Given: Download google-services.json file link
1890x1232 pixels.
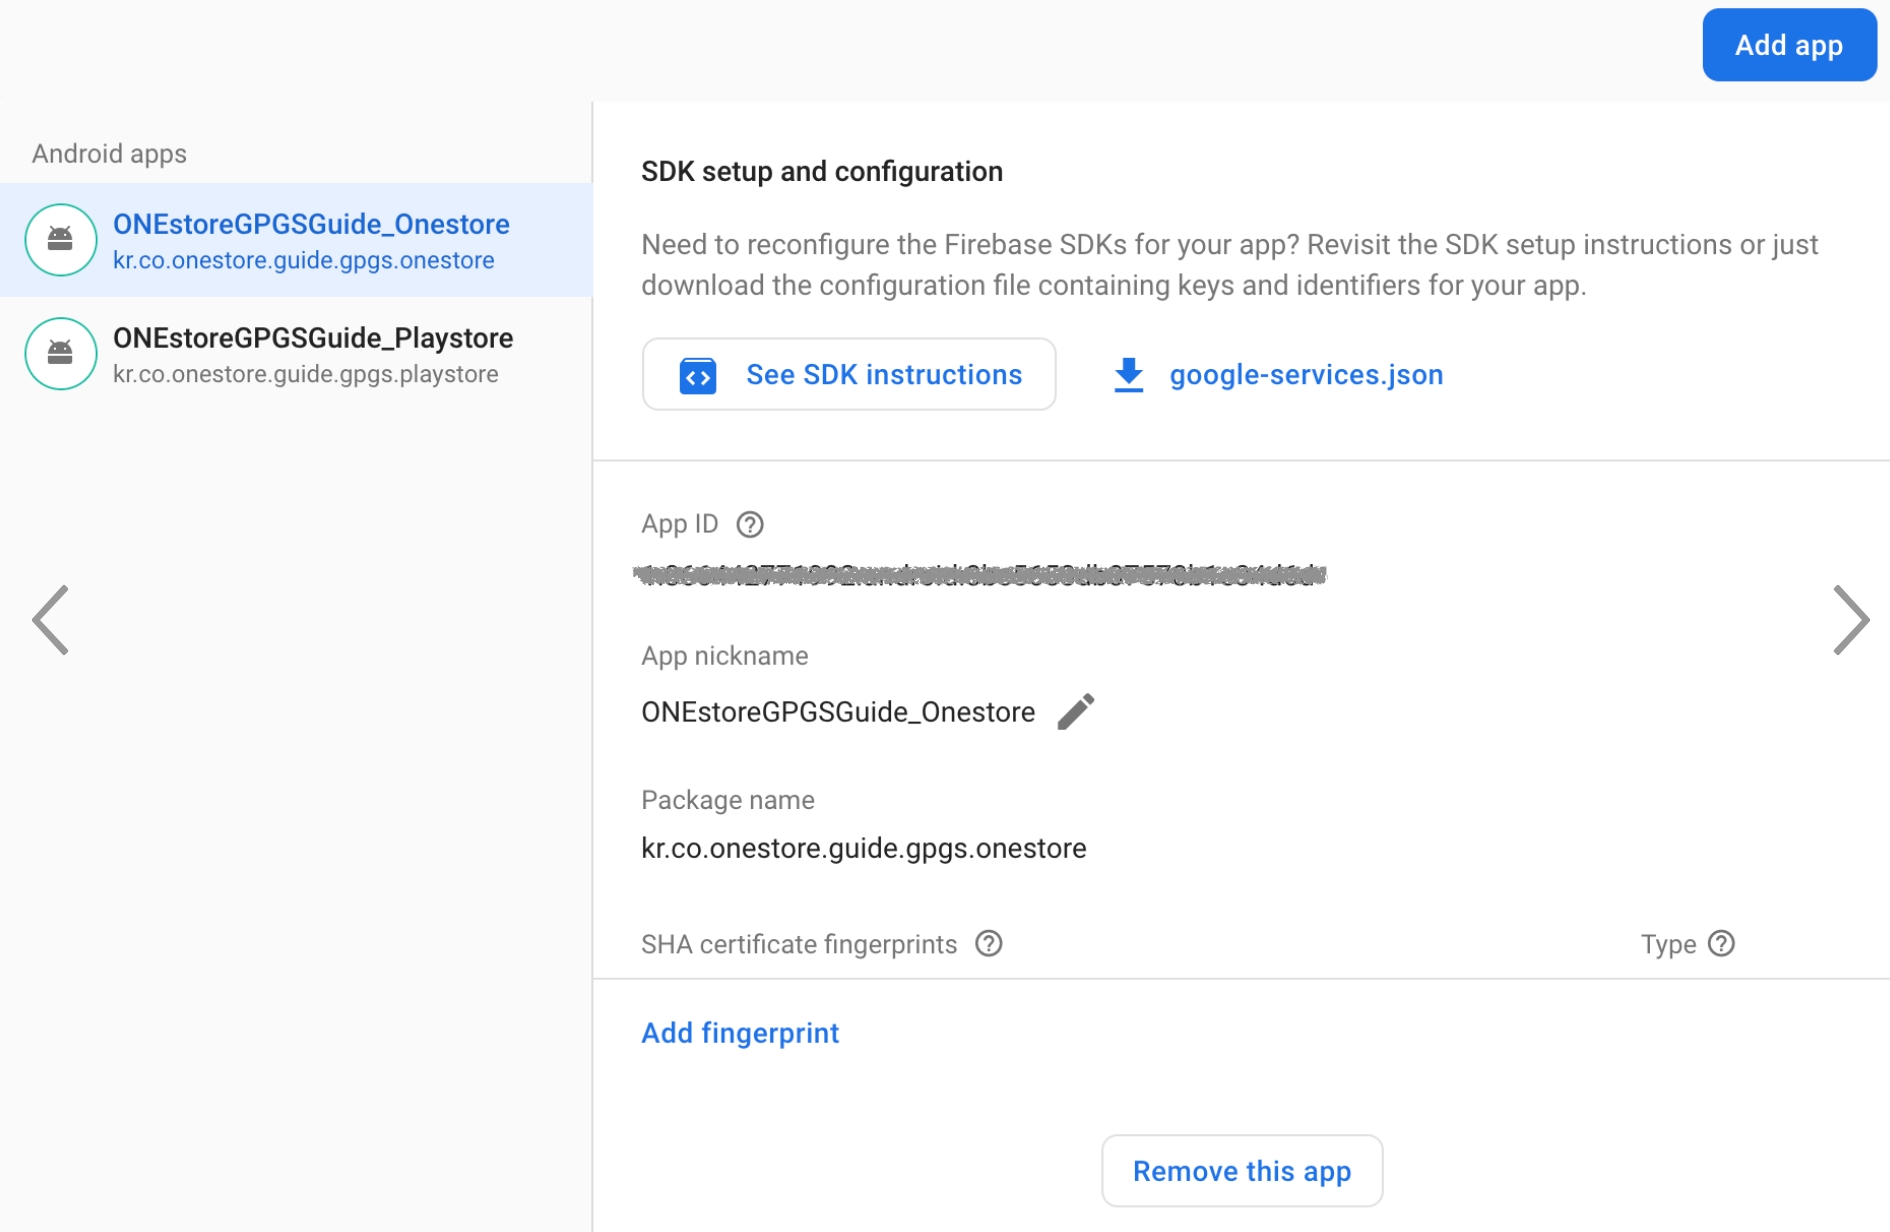Looking at the screenshot, I should [1306, 375].
